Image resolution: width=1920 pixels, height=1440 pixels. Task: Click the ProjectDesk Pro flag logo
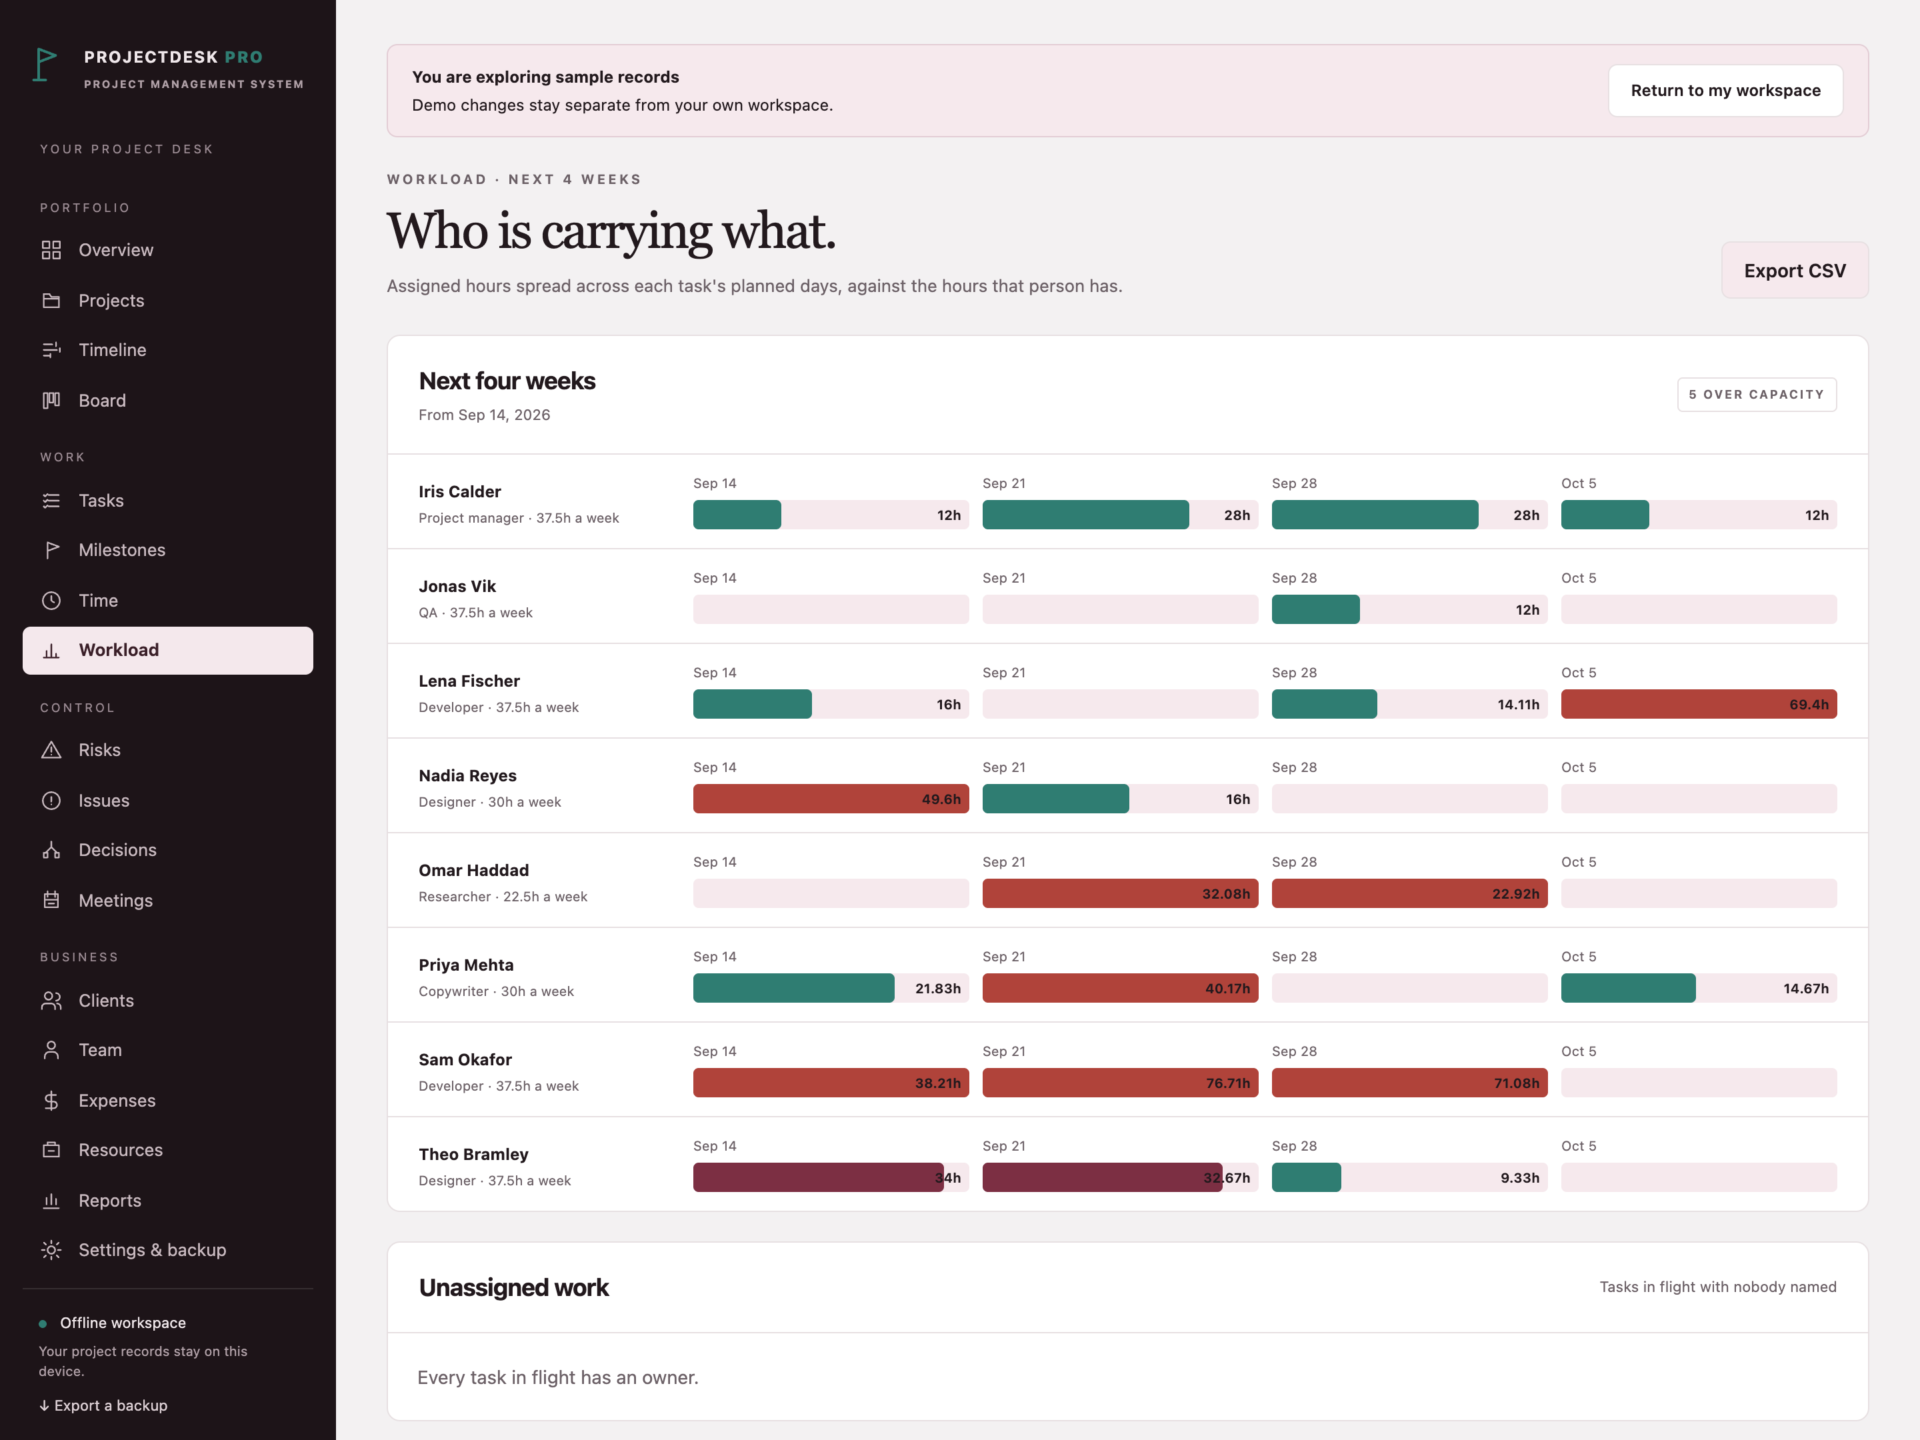pos(45,65)
